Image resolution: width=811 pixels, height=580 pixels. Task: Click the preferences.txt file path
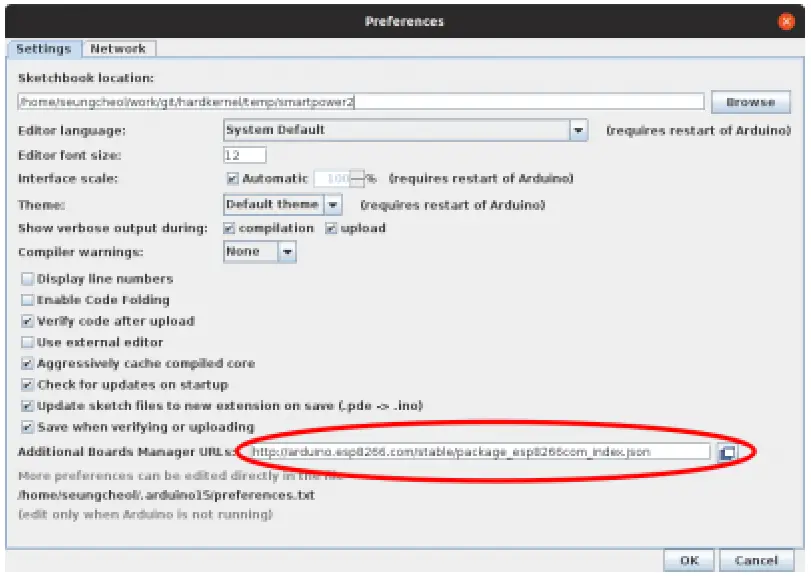[166, 495]
